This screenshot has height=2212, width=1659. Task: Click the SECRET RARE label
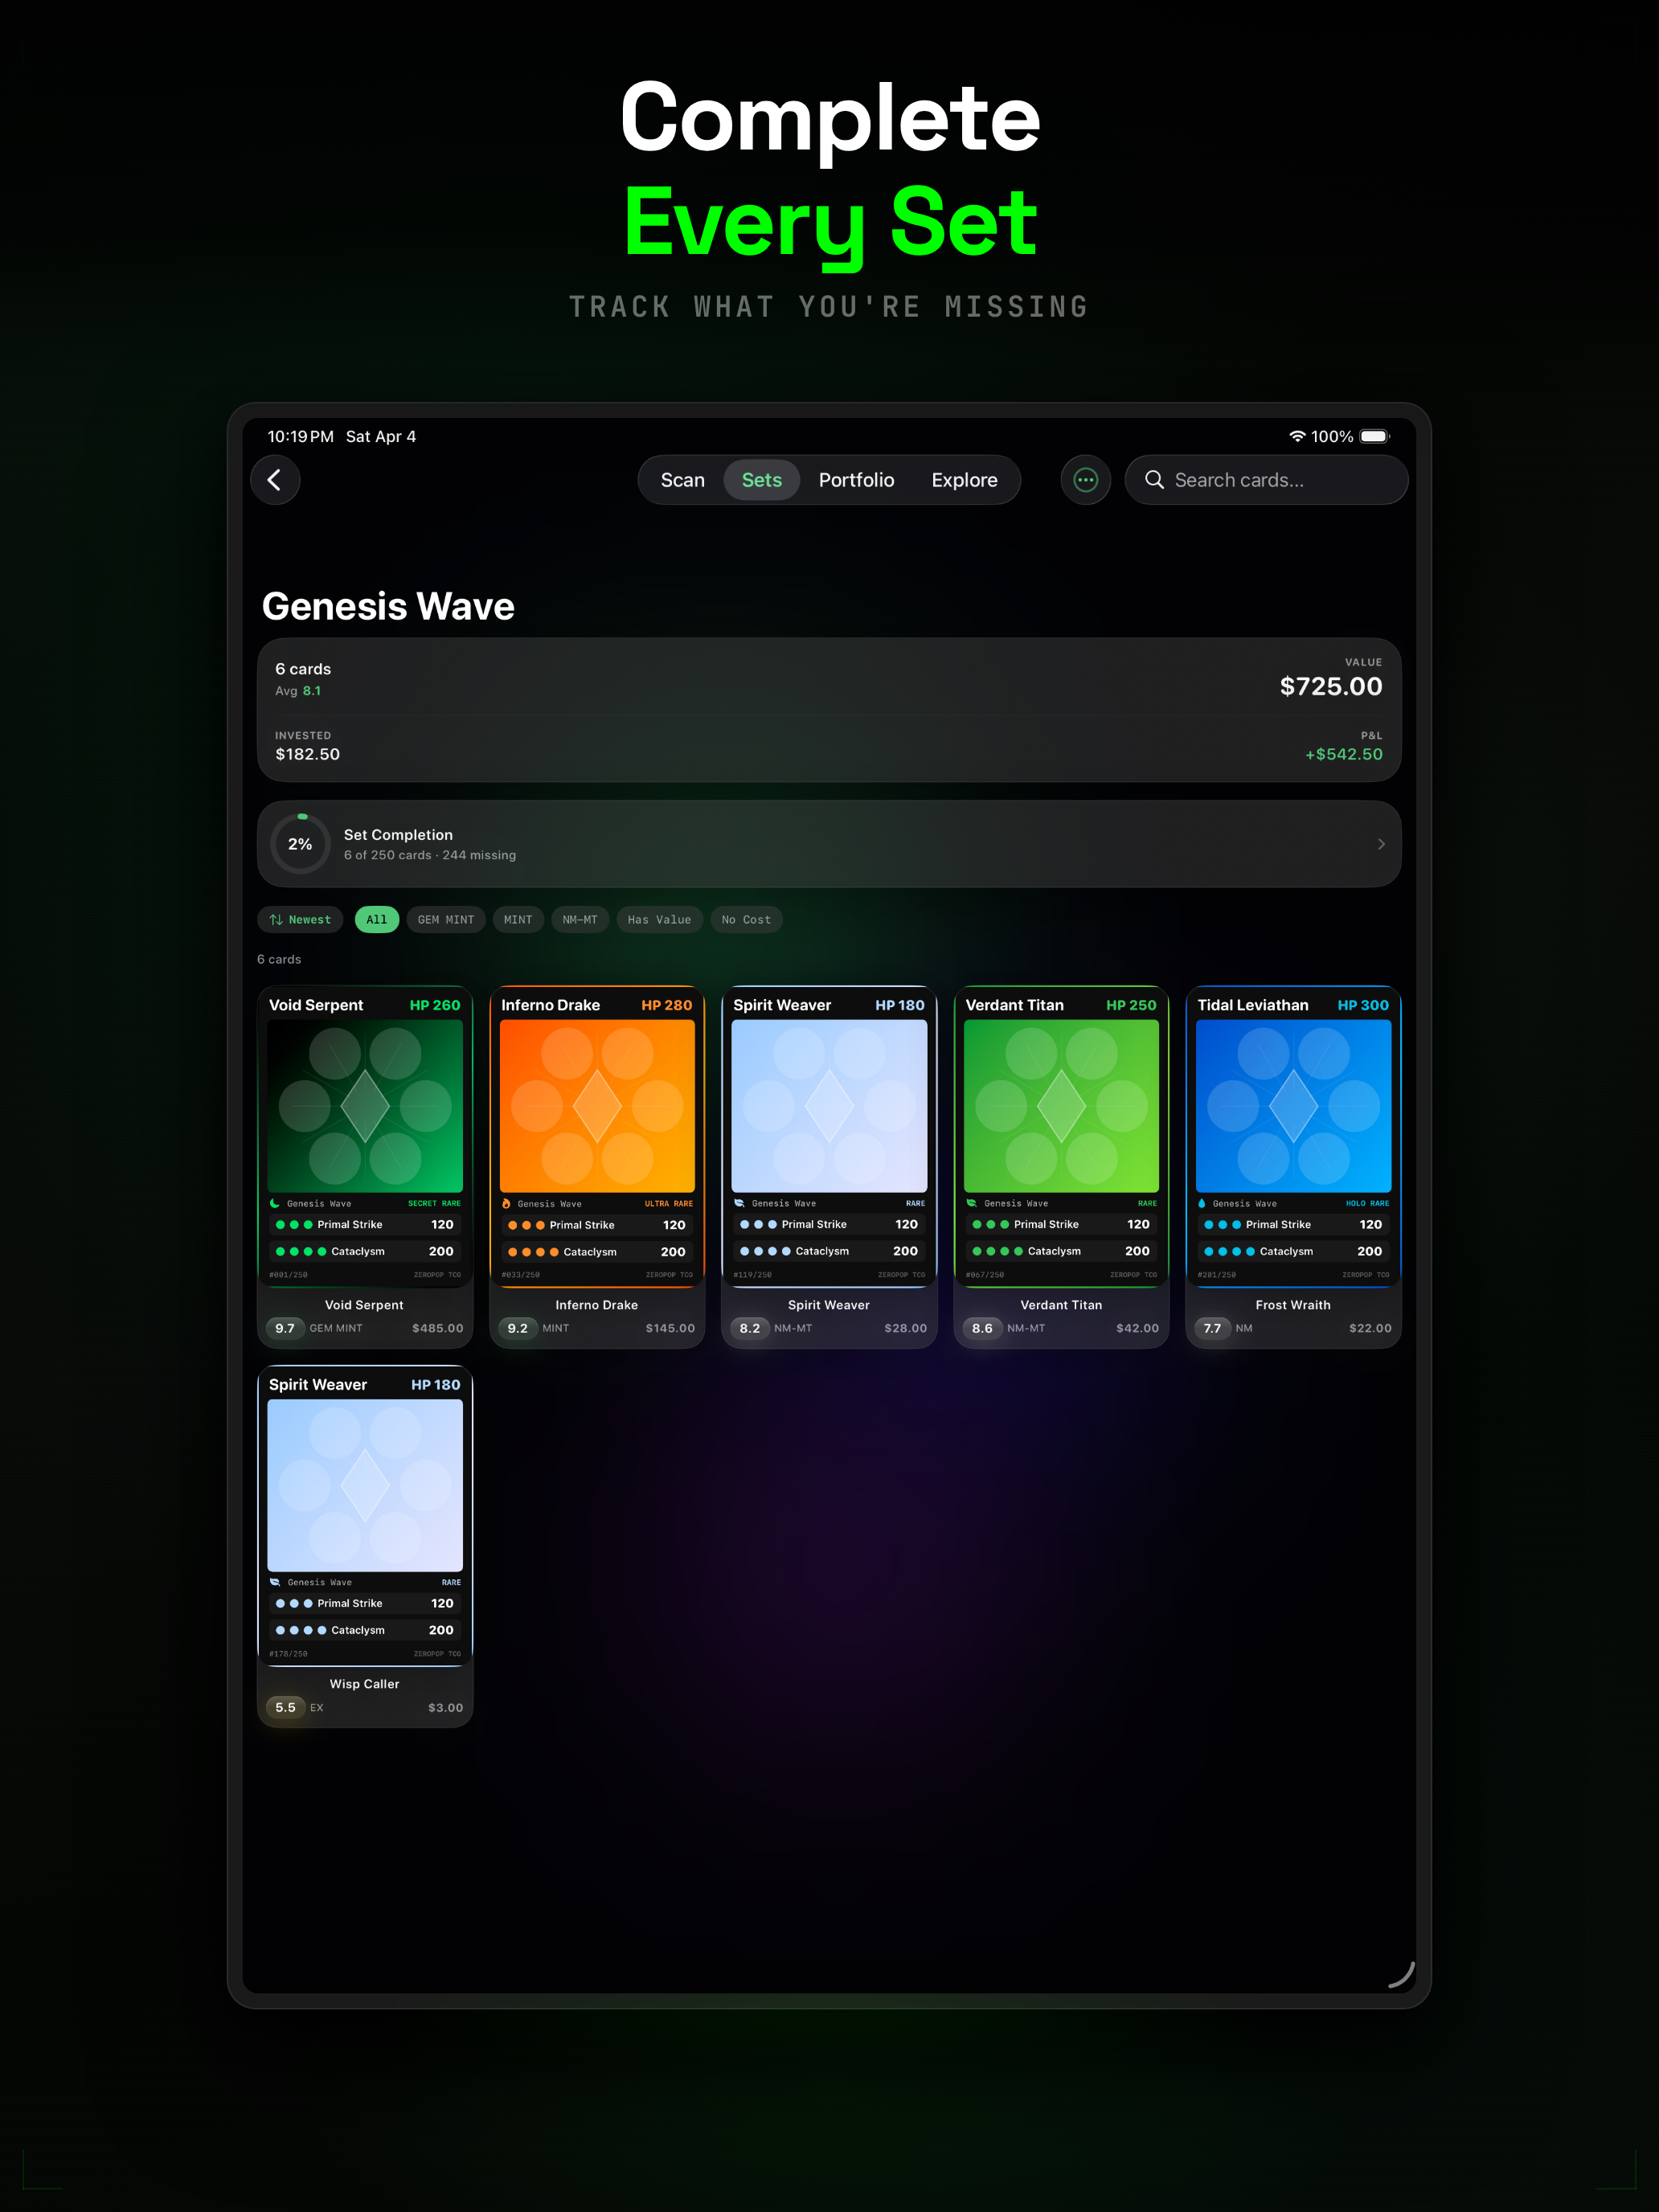pos(434,1203)
